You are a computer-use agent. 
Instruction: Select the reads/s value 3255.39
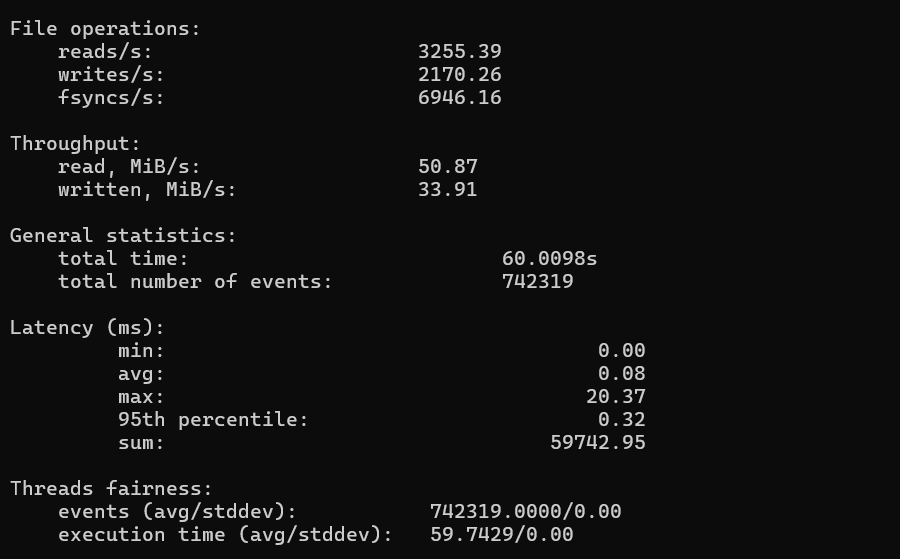point(460,52)
